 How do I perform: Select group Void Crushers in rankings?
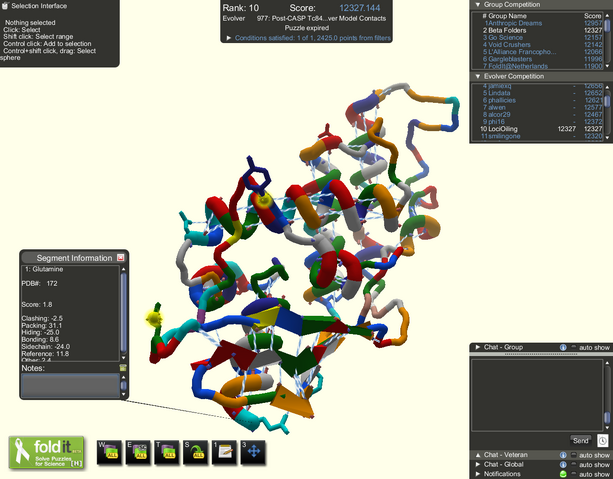click(538, 45)
